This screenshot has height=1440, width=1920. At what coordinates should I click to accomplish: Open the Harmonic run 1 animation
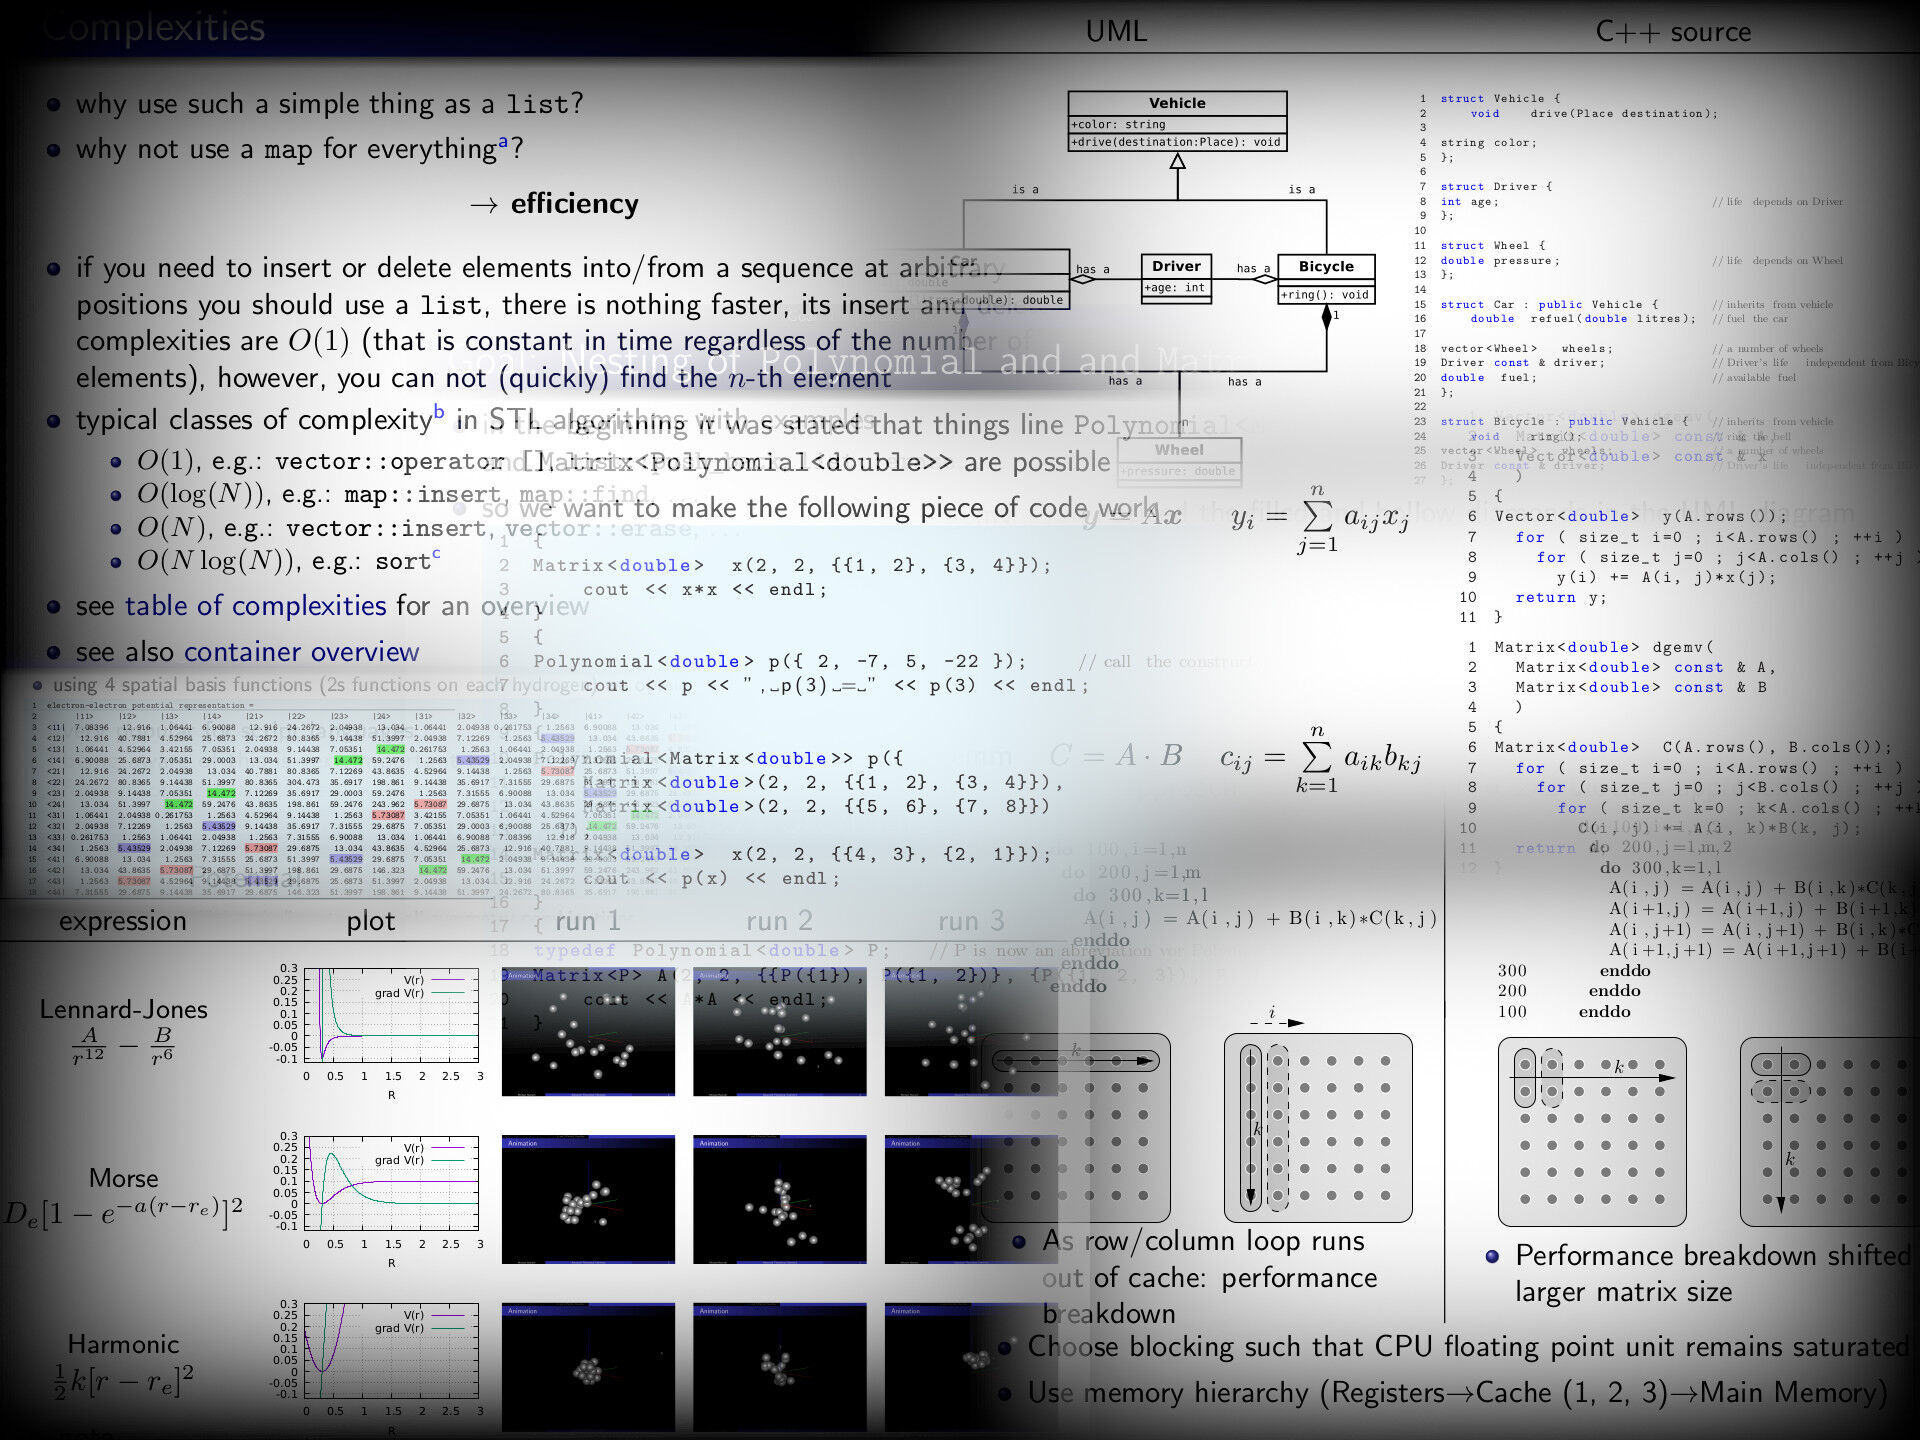coord(588,1367)
